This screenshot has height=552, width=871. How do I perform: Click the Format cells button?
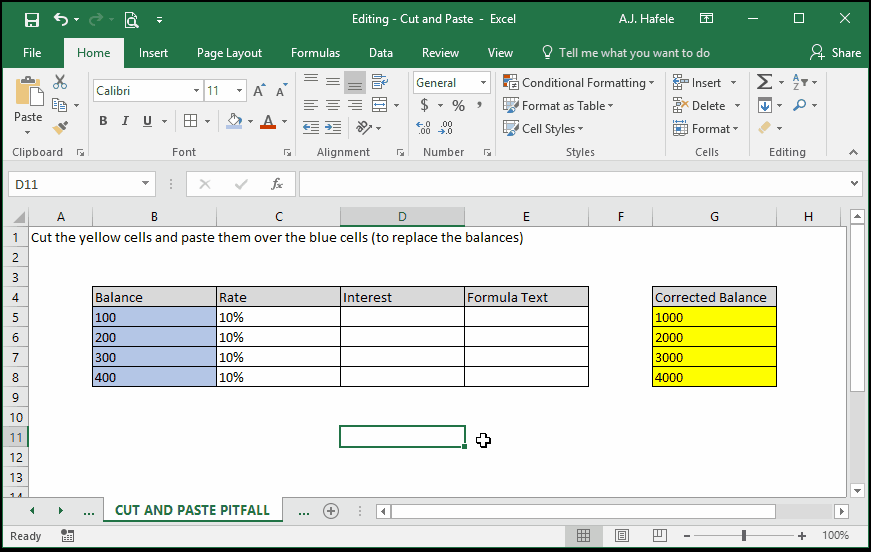click(x=705, y=129)
